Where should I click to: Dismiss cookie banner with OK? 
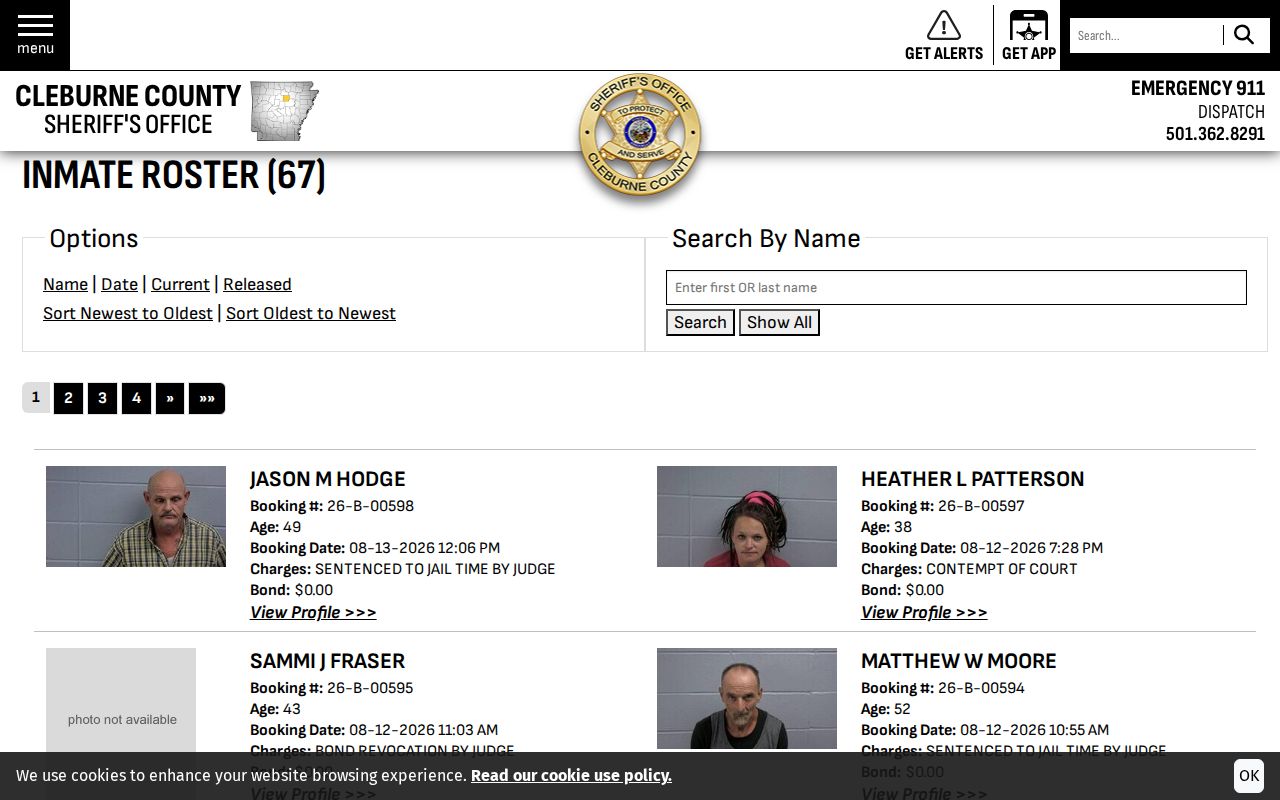click(x=1249, y=776)
